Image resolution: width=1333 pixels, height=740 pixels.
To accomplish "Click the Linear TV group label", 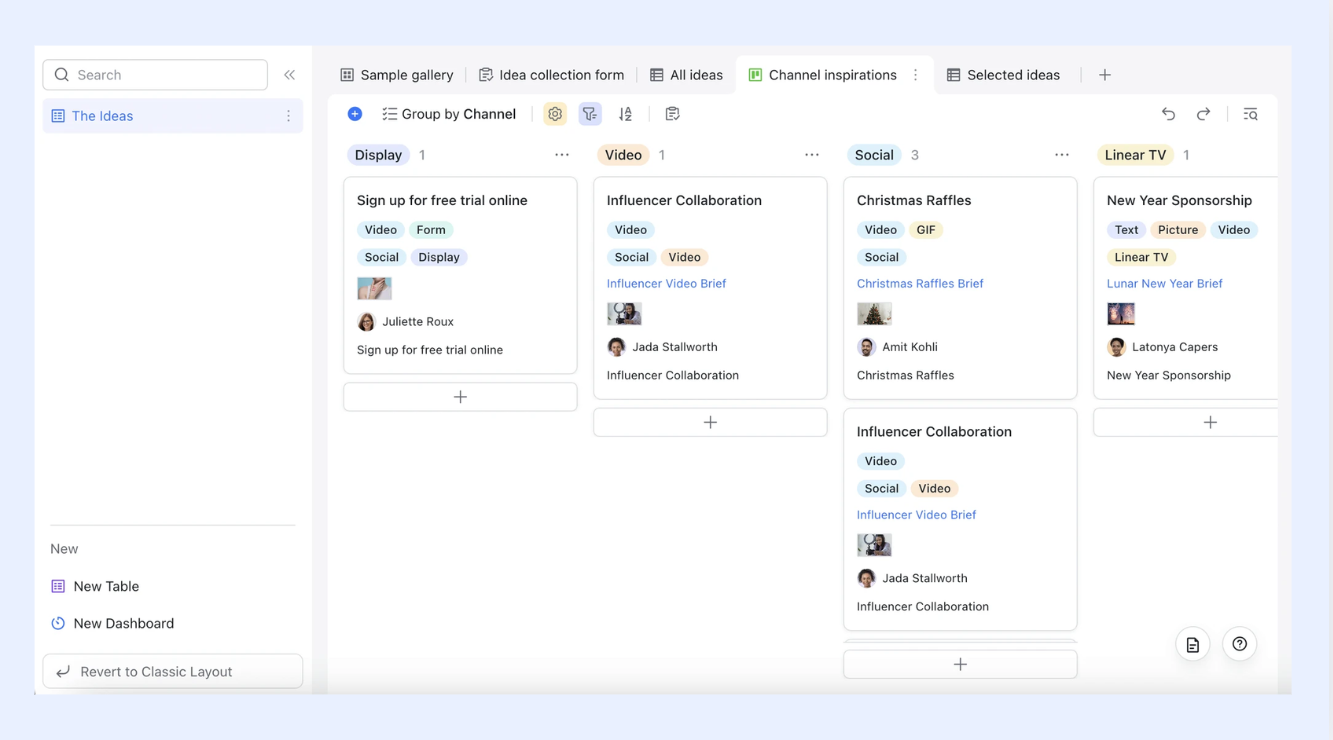I will point(1135,155).
